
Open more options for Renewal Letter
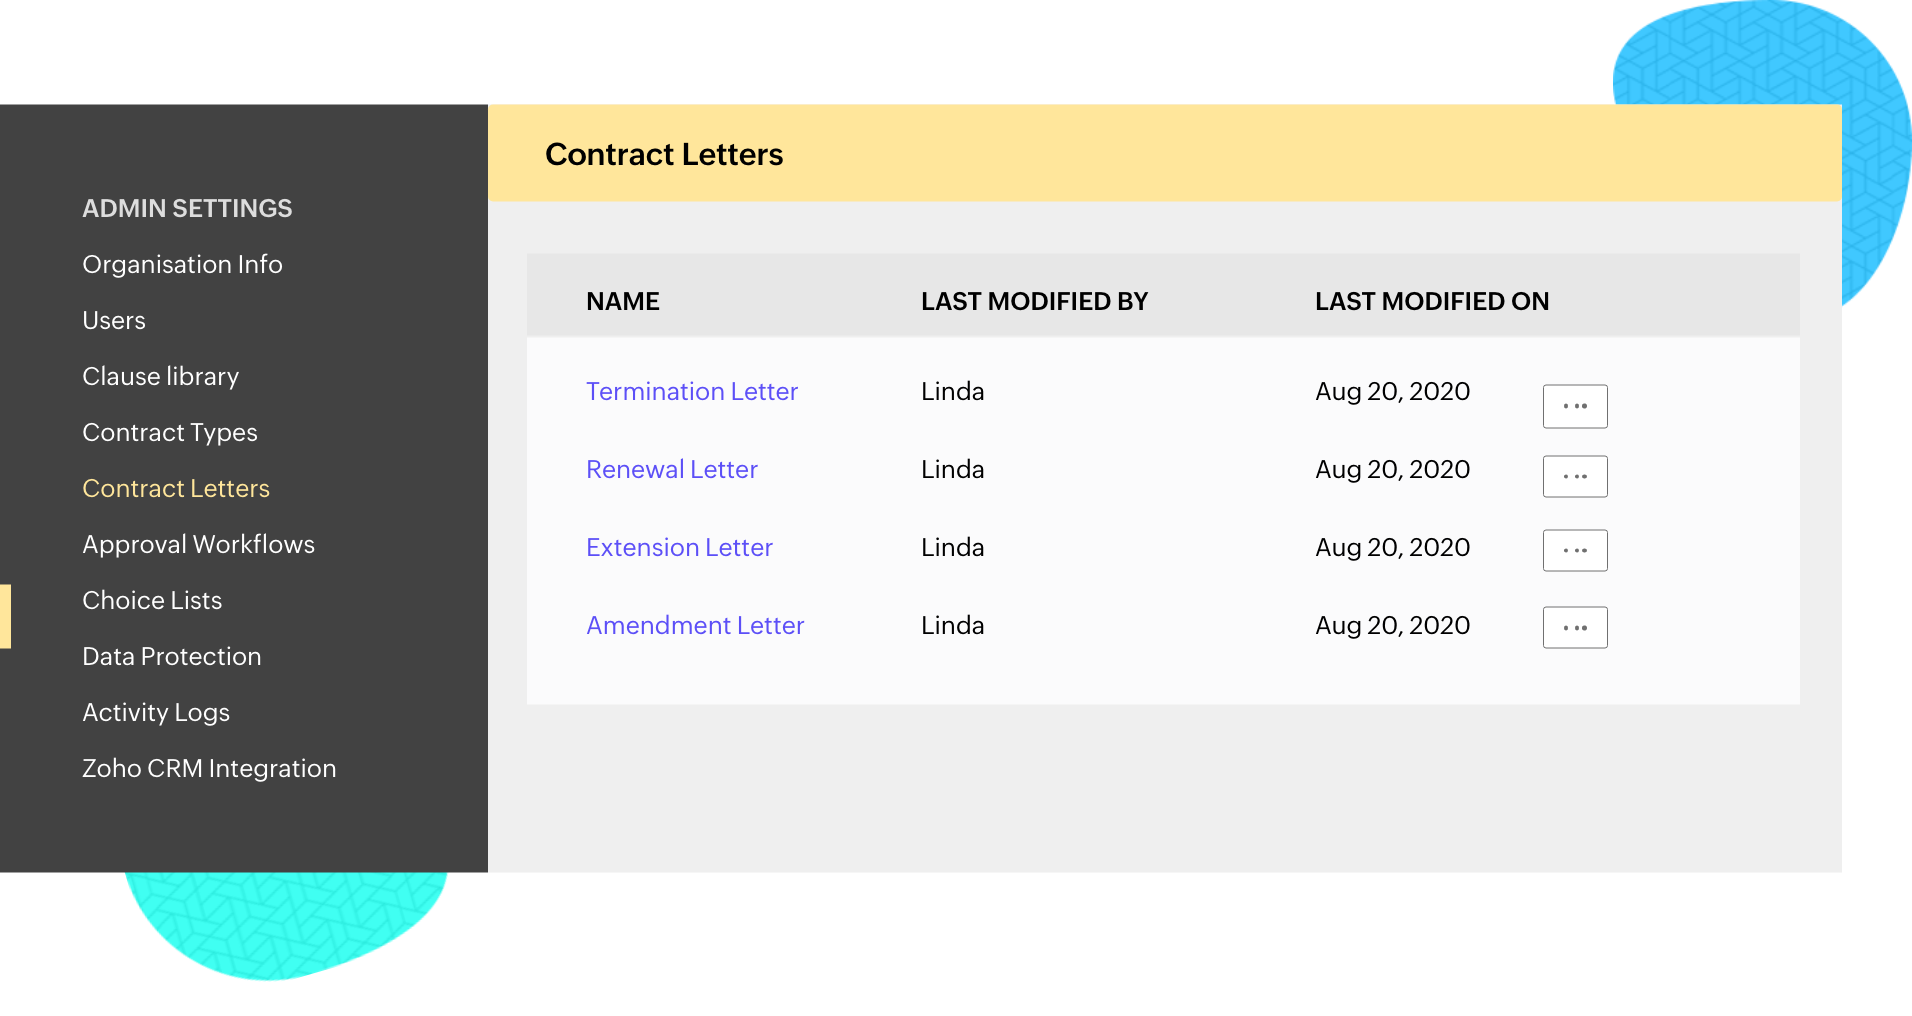point(1575,476)
